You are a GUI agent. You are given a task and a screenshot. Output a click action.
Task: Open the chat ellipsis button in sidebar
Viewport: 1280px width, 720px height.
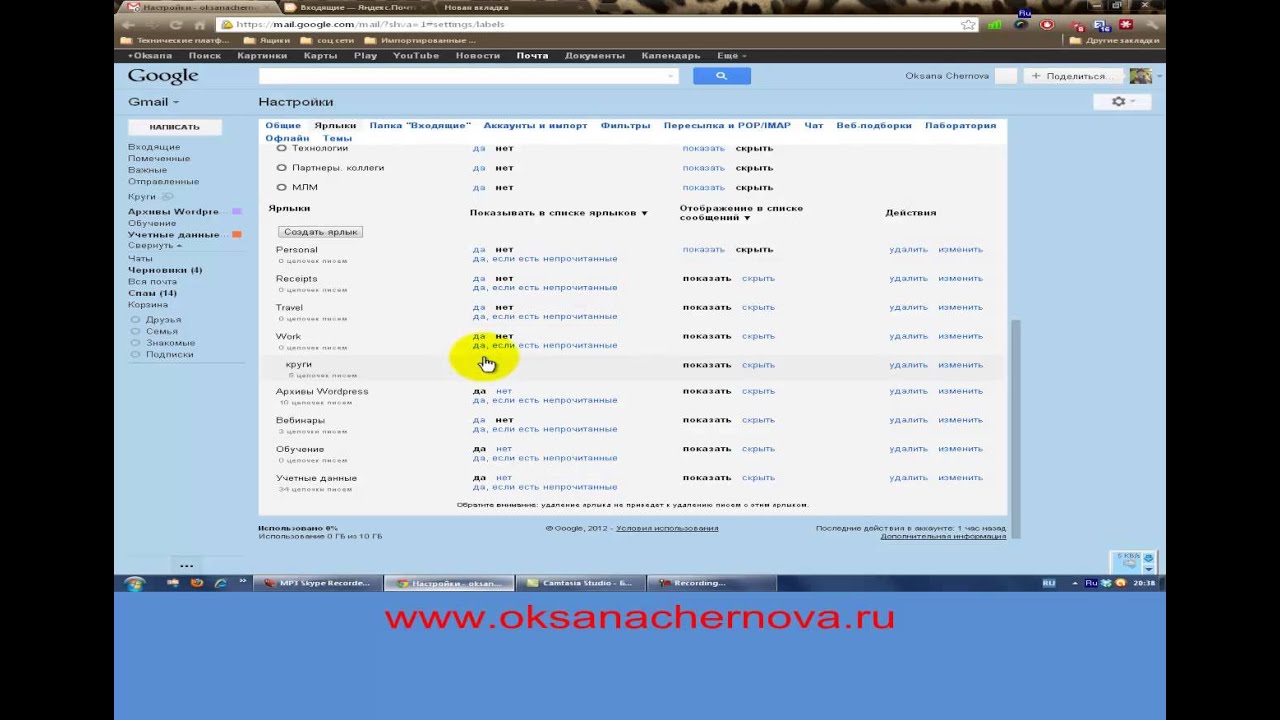point(186,566)
